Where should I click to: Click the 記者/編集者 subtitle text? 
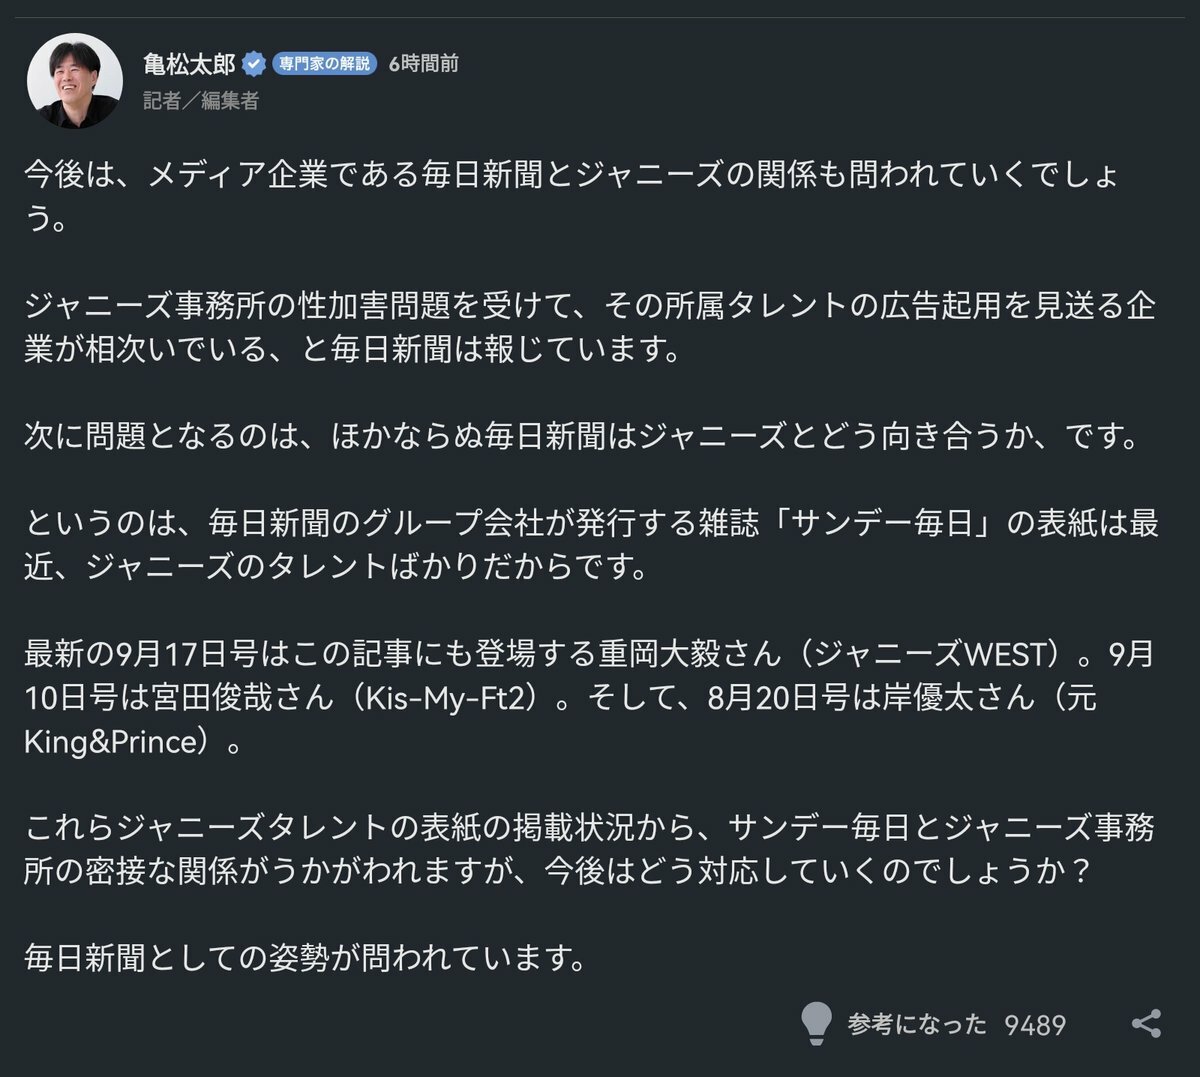coord(201,100)
